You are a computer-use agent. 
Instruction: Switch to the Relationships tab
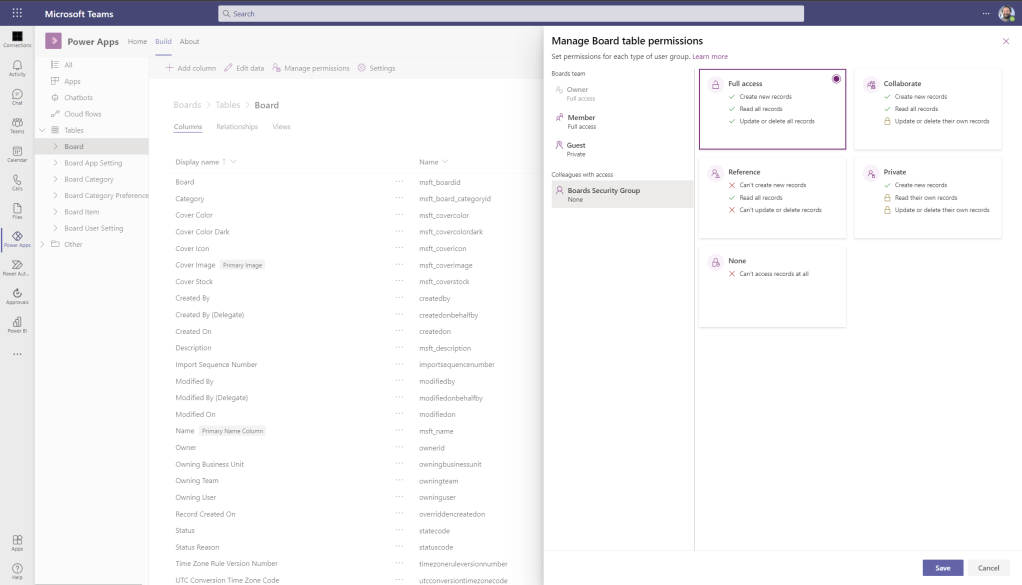[x=237, y=127]
